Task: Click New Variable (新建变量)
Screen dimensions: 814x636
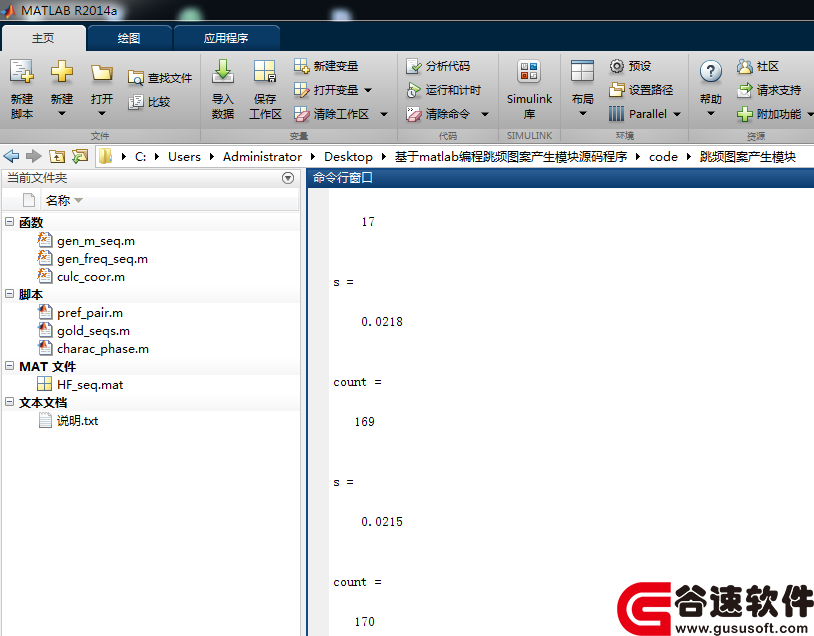Action: click(x=326, y=66)
